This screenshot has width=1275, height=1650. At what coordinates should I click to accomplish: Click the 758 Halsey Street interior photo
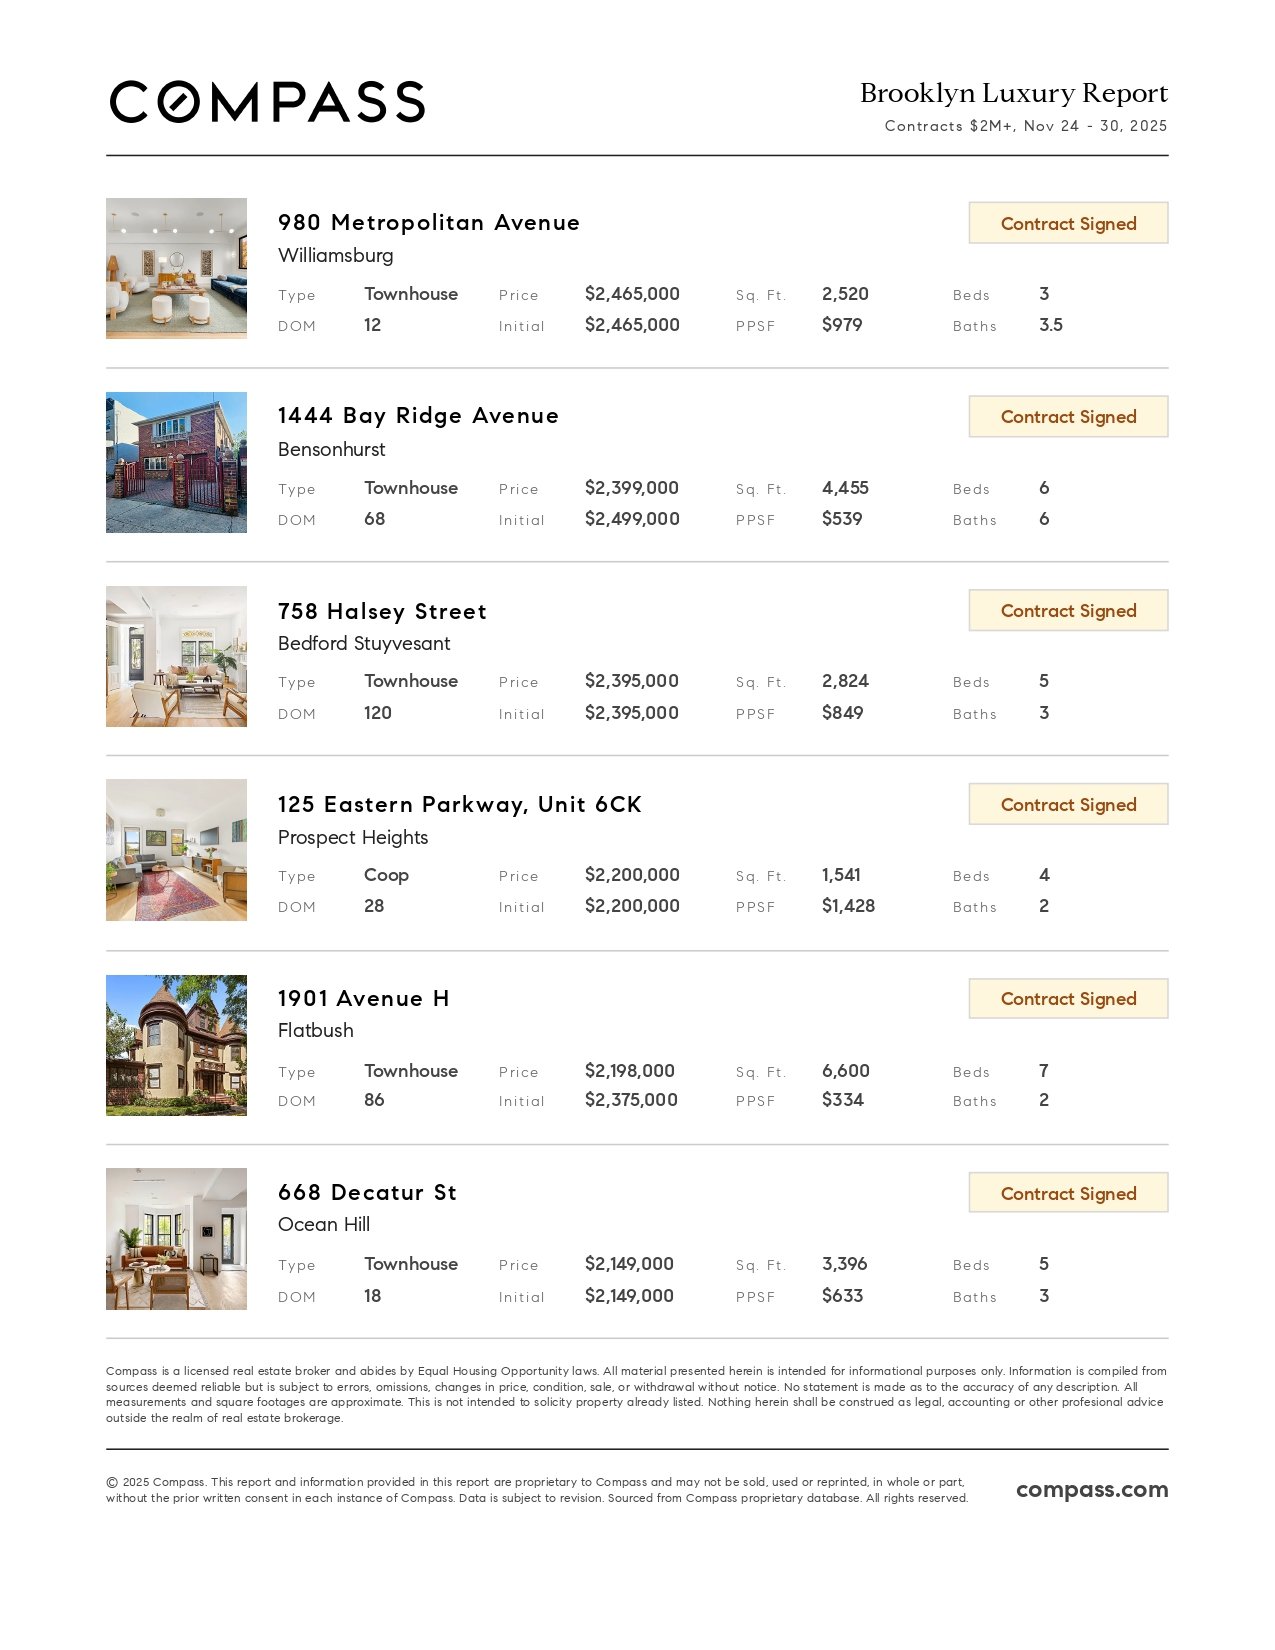pos(176,656)
